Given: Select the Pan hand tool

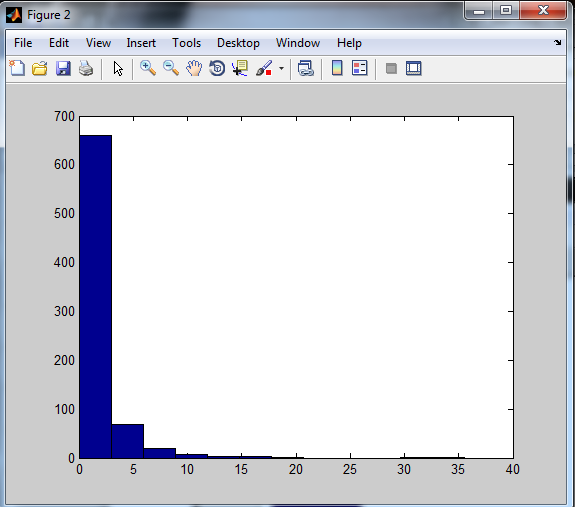Looking at the screenshot, I should (x=194, y=68).
